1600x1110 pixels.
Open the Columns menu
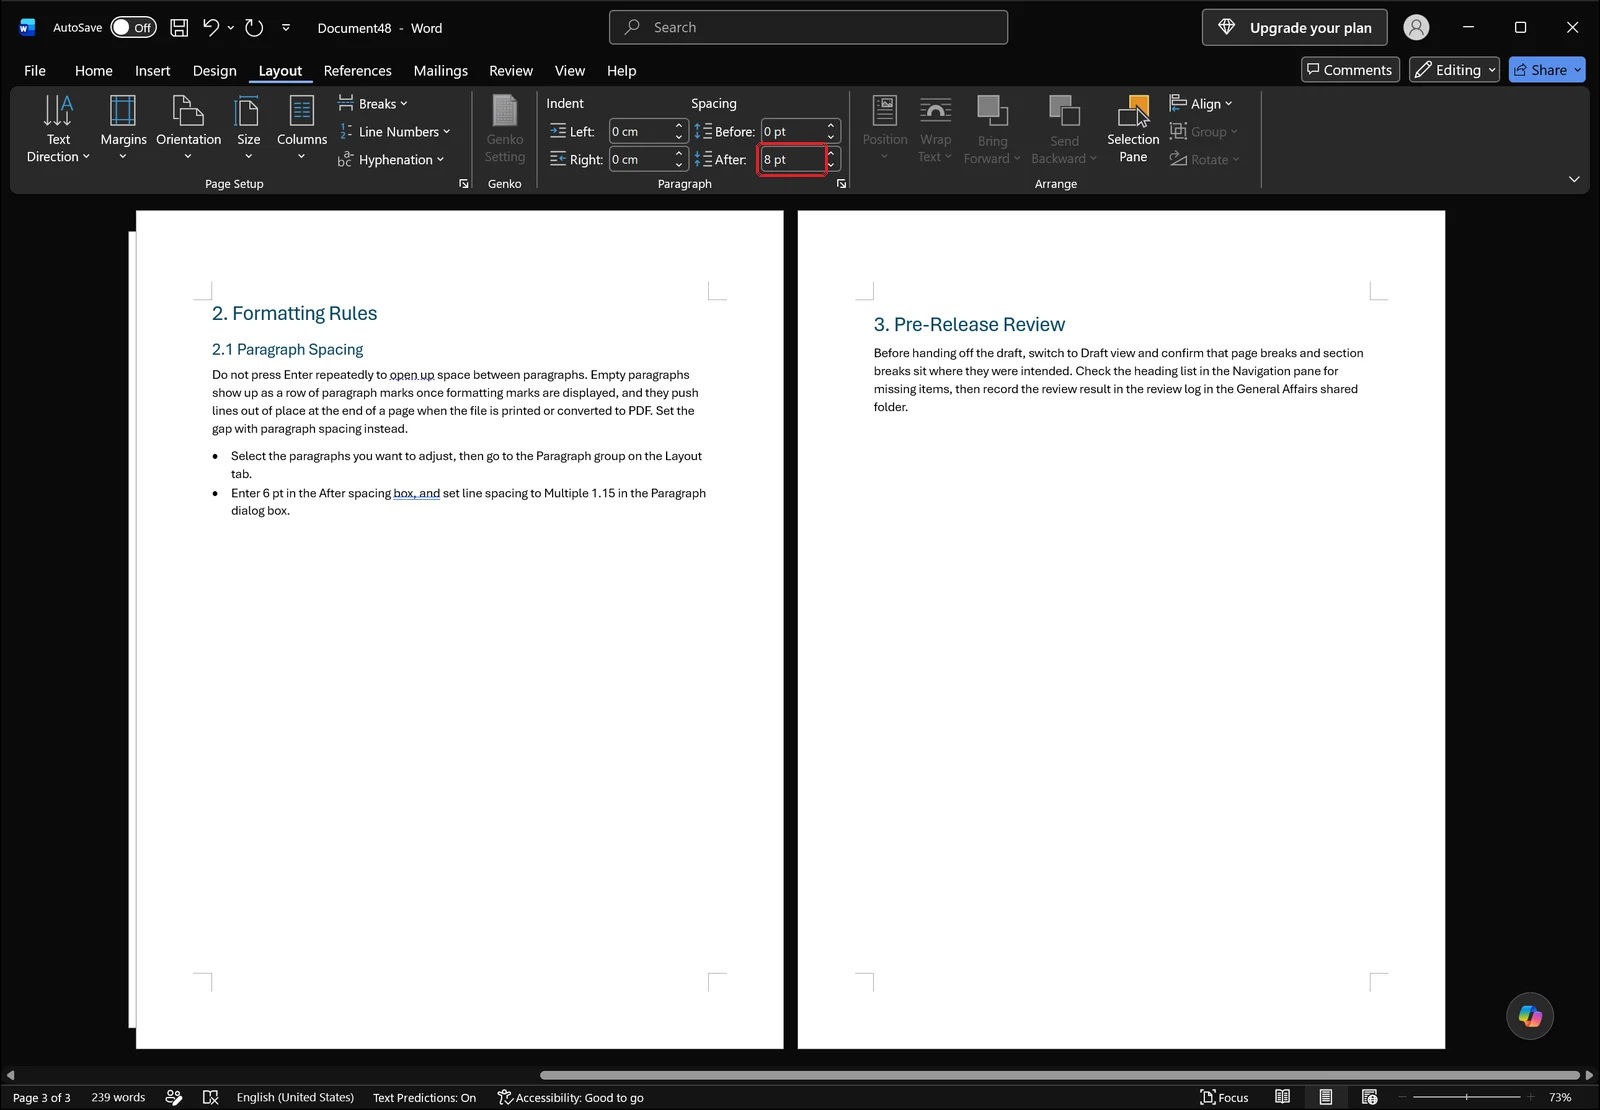pyautogui.click(x=301, y=128)
